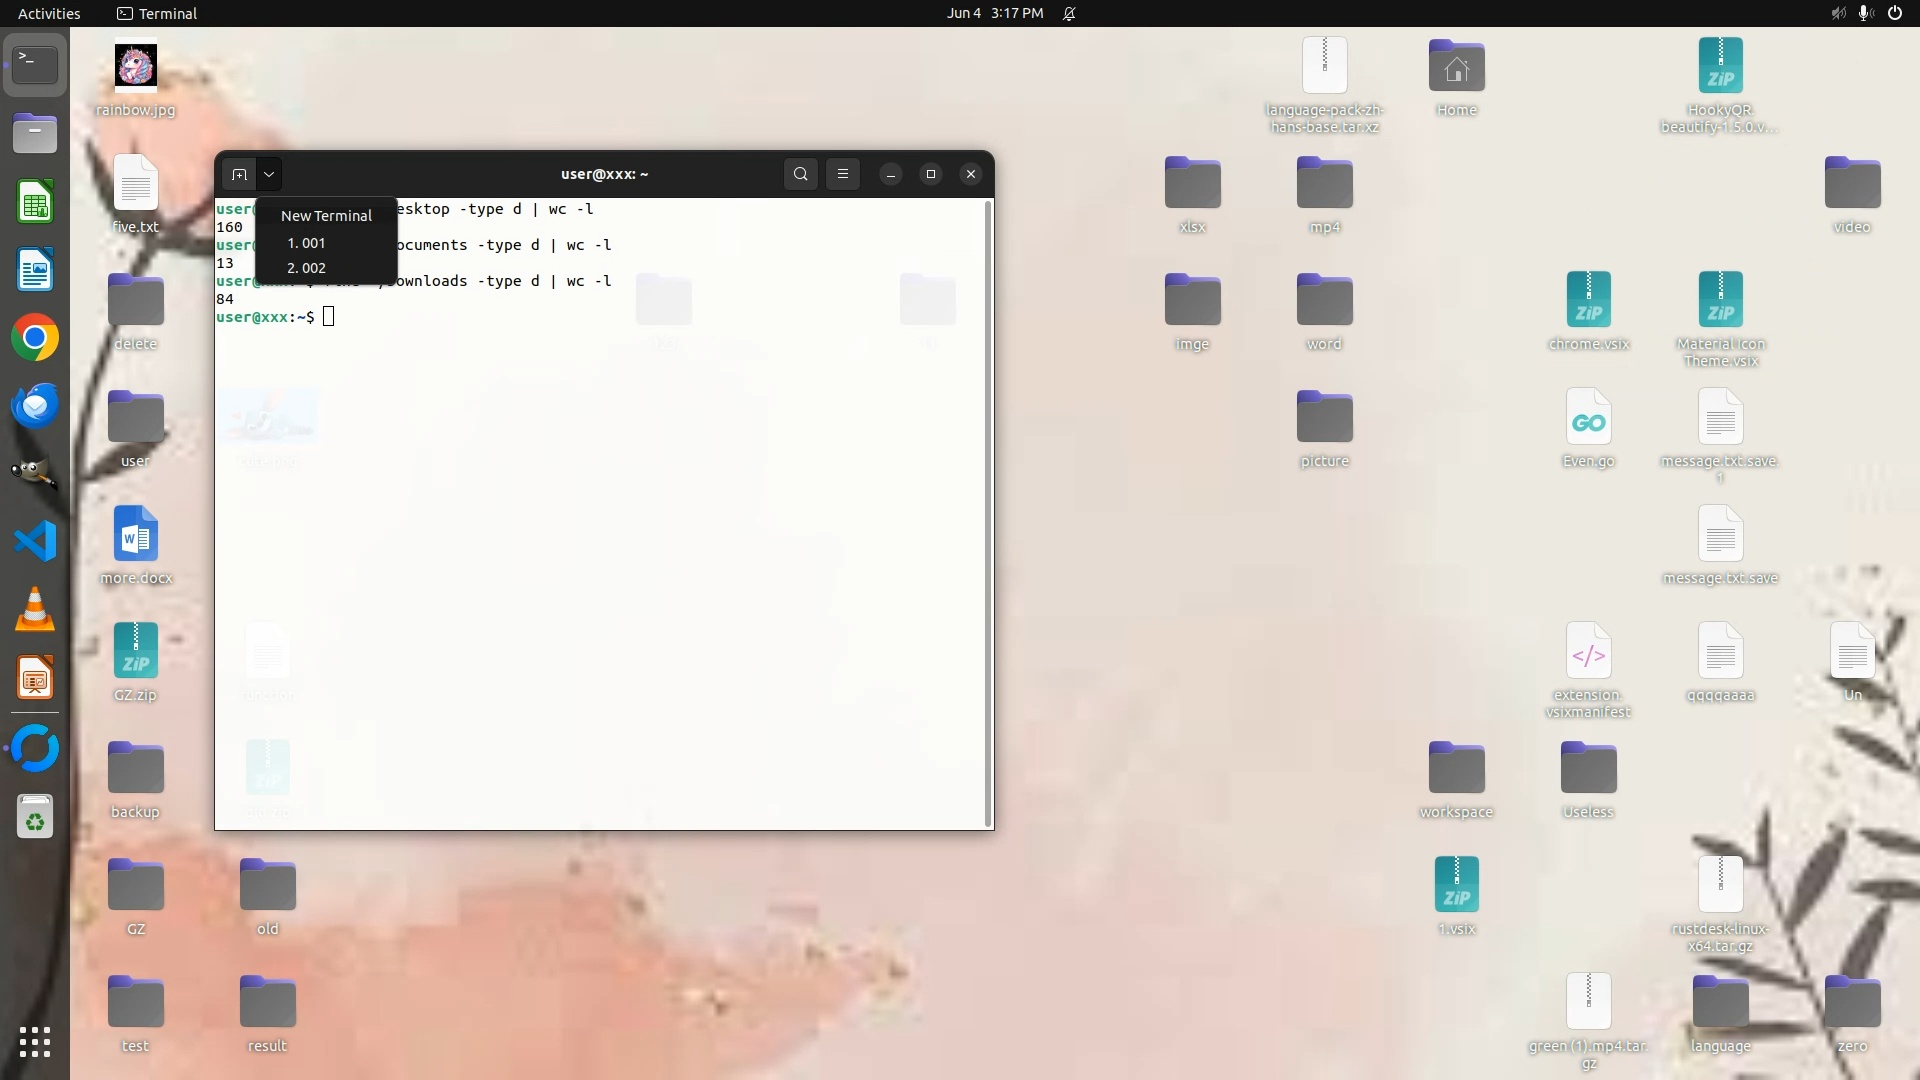Image resolution: width=1920 pixels, height=1080 pixels.
Task: Toggle the microphone indicator
Action: point(1865,13)
